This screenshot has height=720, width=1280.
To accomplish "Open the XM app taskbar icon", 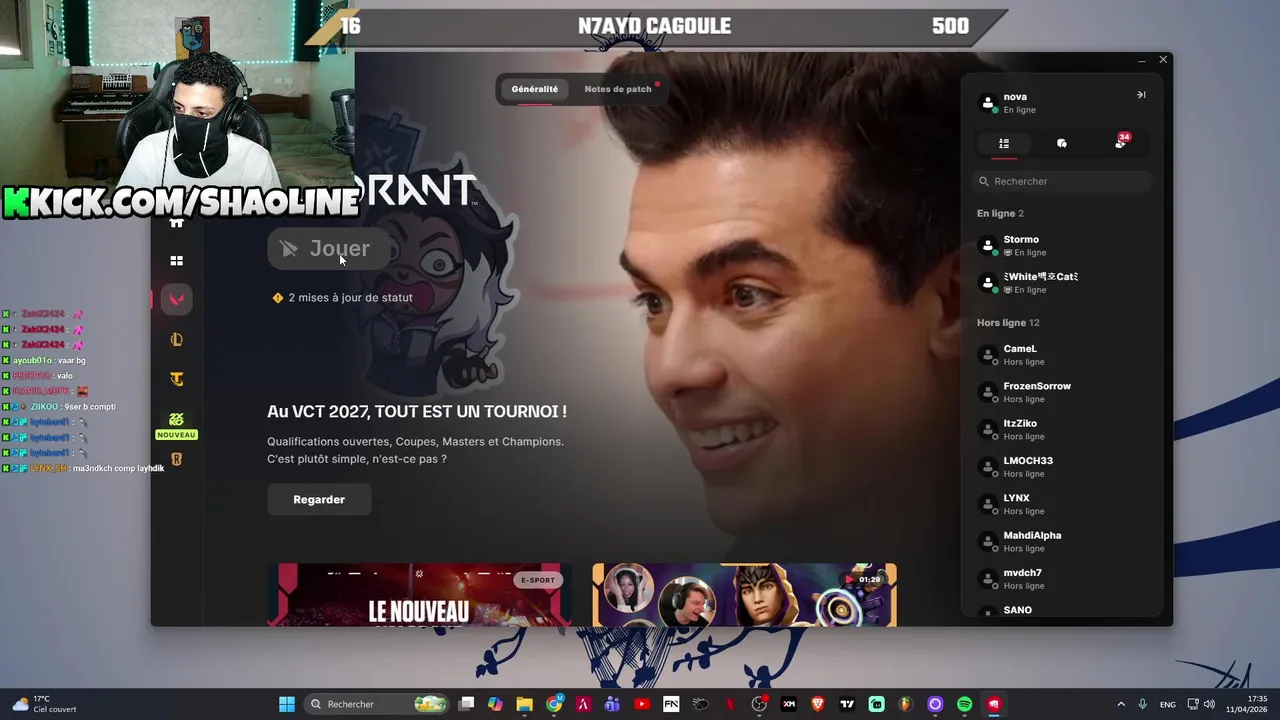I will tap(789, 704).
